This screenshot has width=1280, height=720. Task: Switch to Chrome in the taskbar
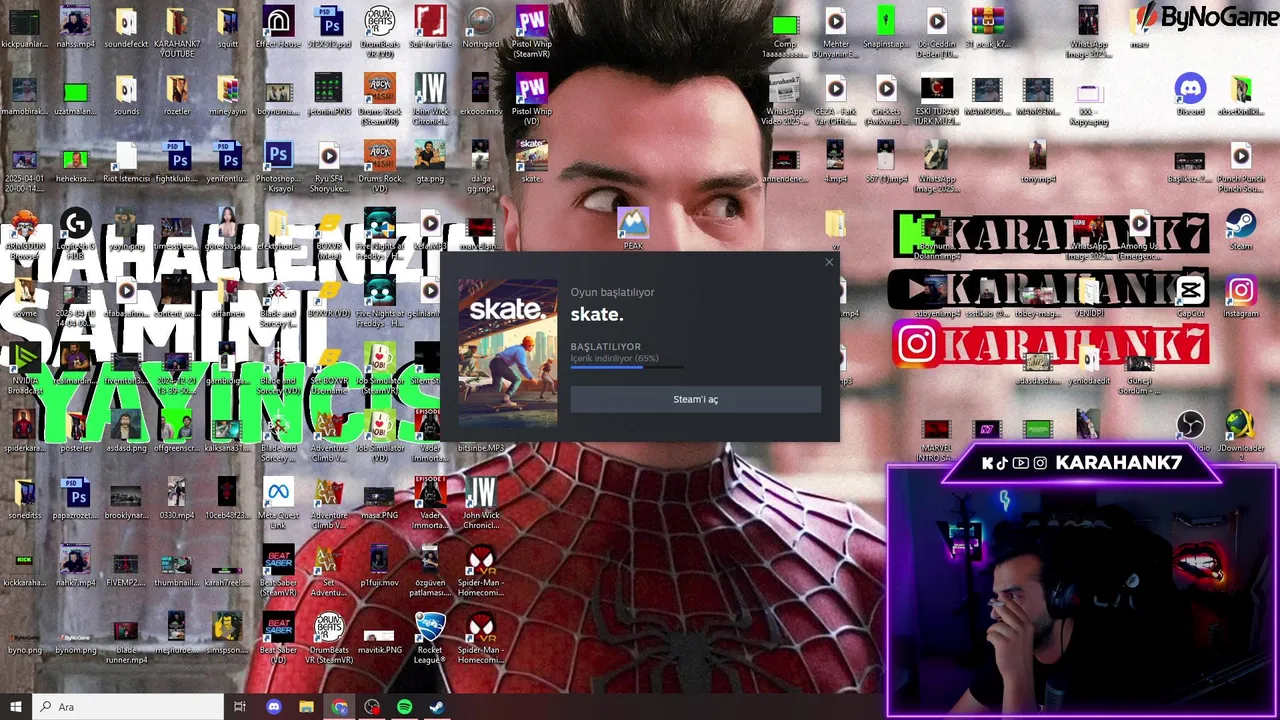point(340,707)
